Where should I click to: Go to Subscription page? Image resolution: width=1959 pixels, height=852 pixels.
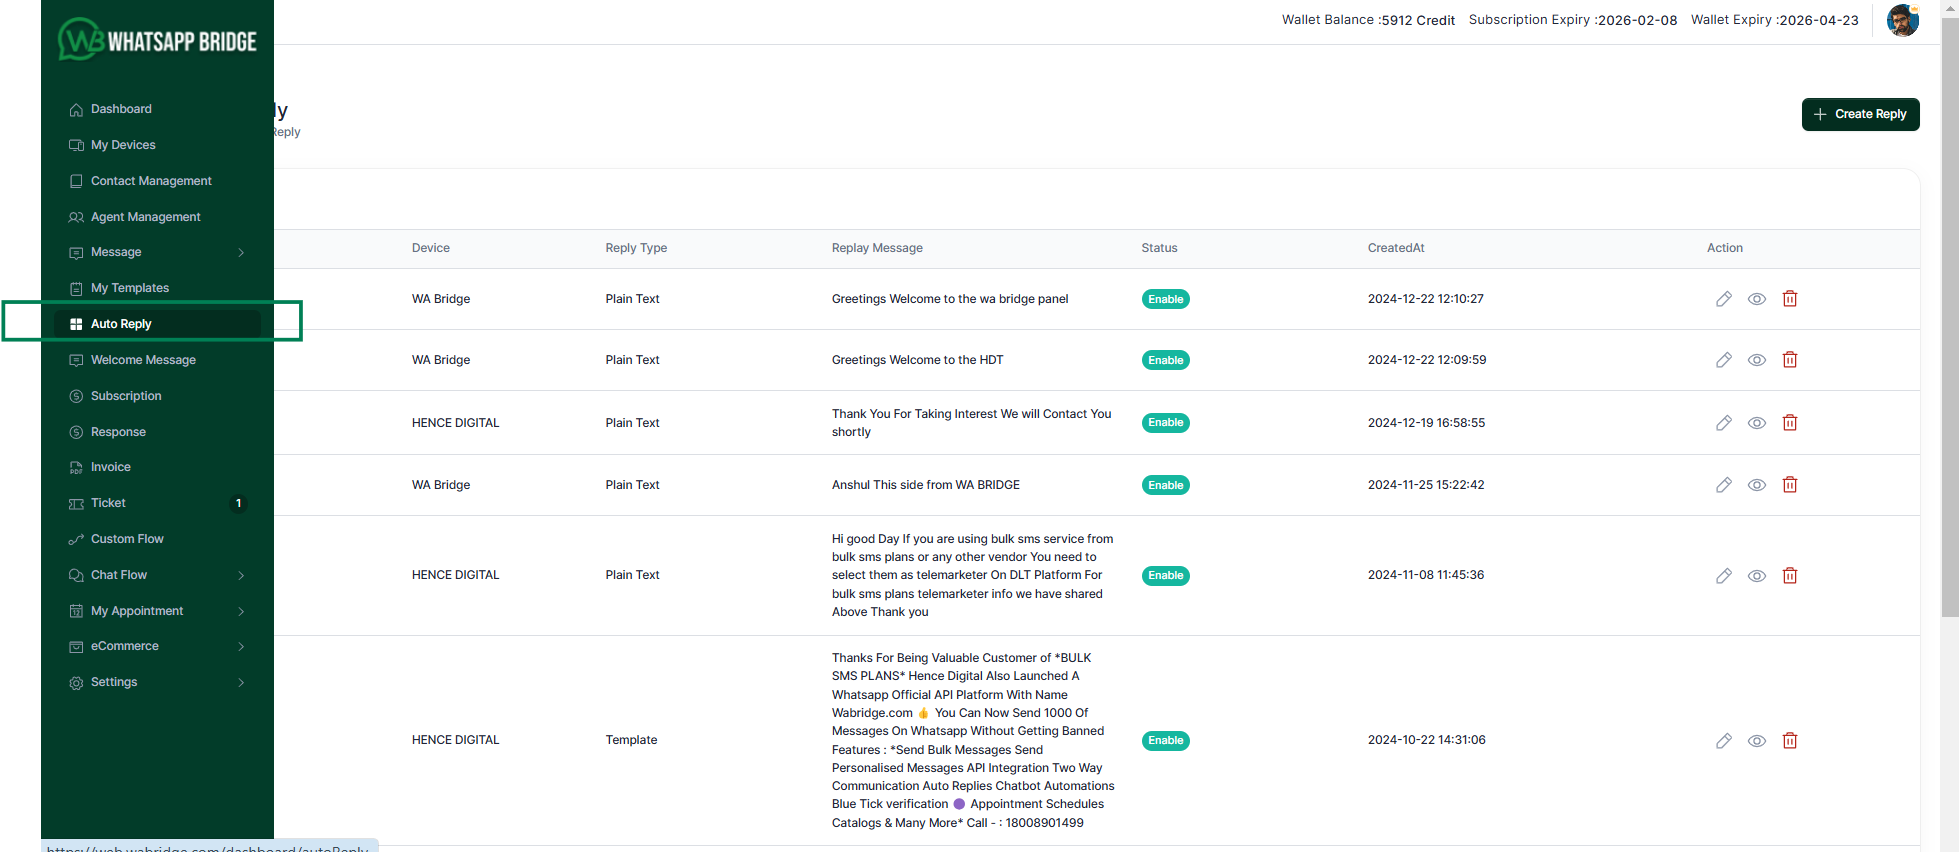click(126, 396)
